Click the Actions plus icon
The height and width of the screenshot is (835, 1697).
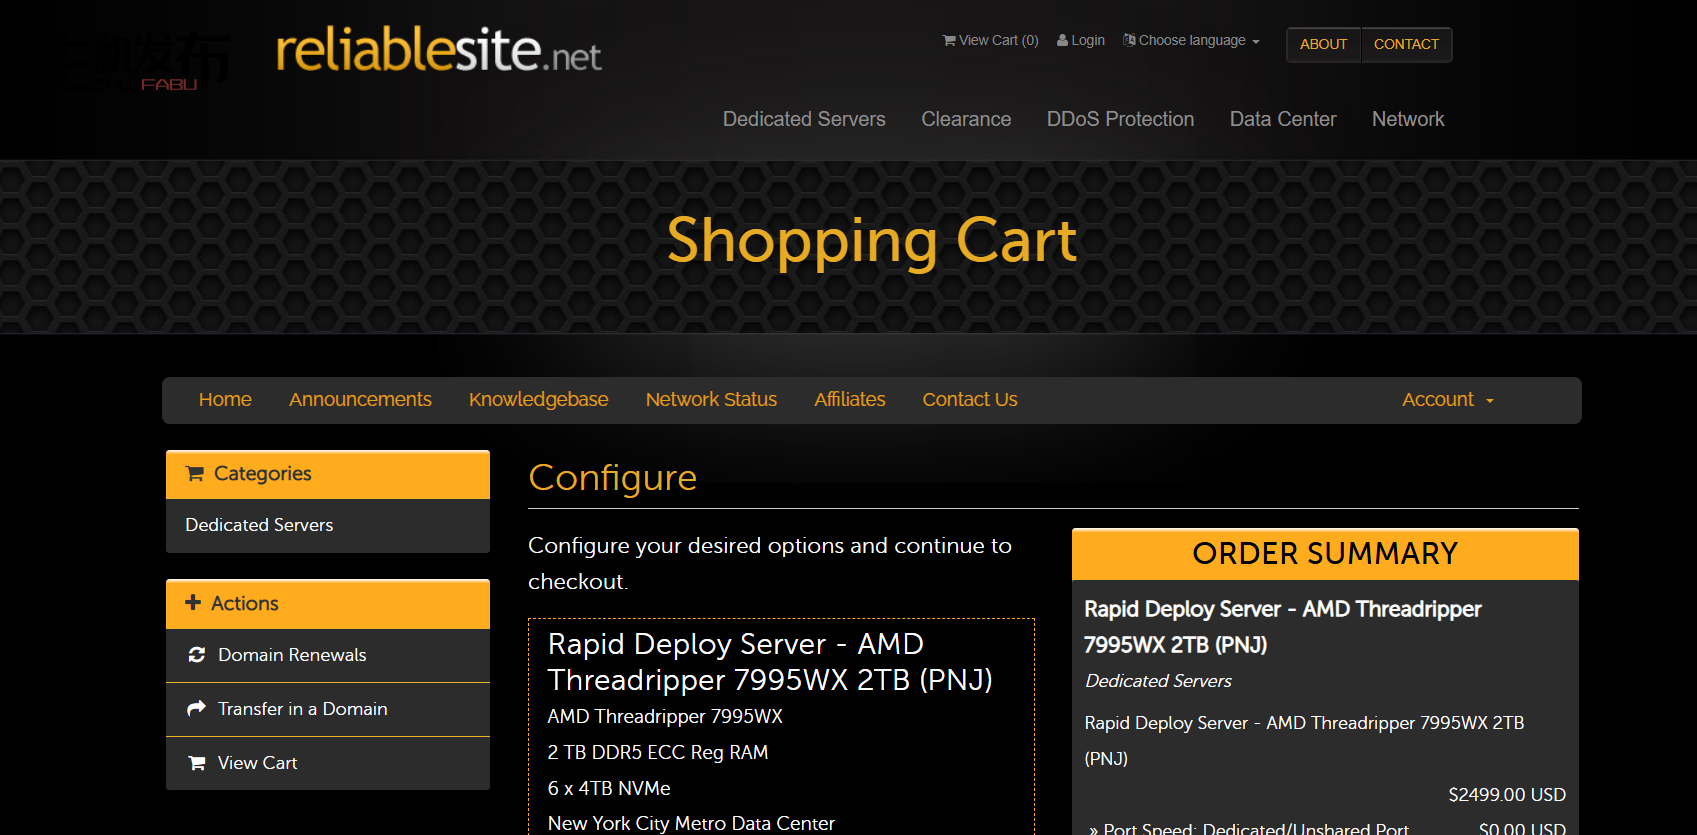coord(193,603)
